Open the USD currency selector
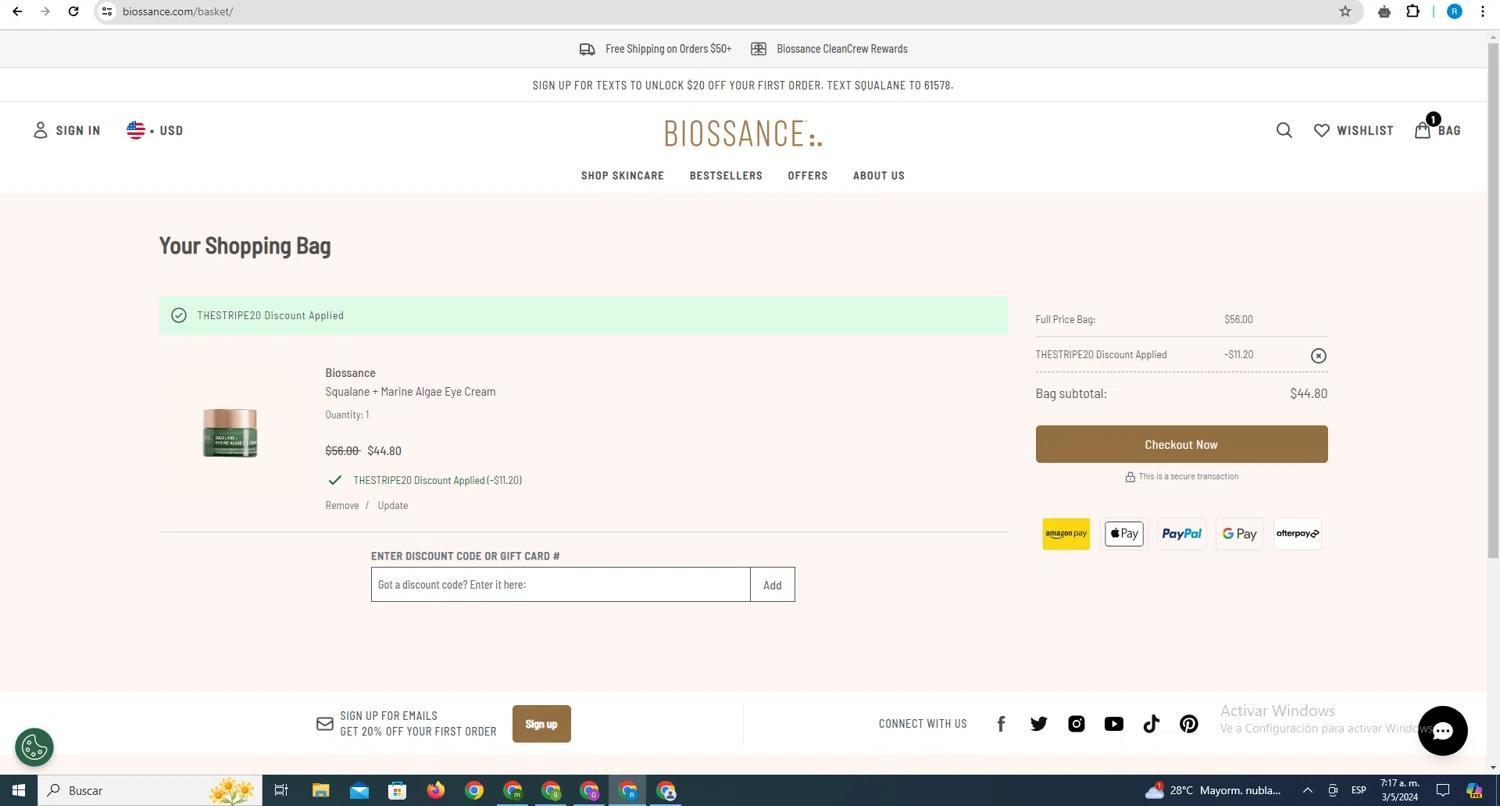The image size is (1500, 806). click(x=155, y=130)
